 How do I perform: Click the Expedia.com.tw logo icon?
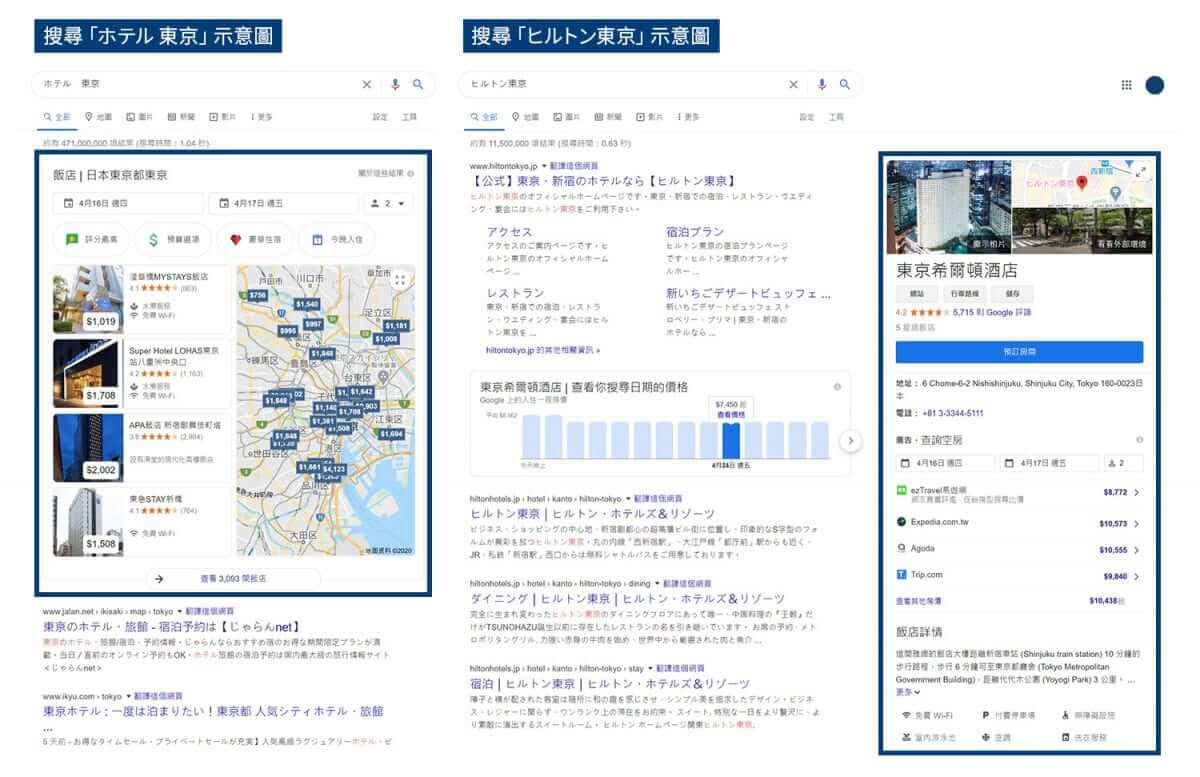pos(901,522)
